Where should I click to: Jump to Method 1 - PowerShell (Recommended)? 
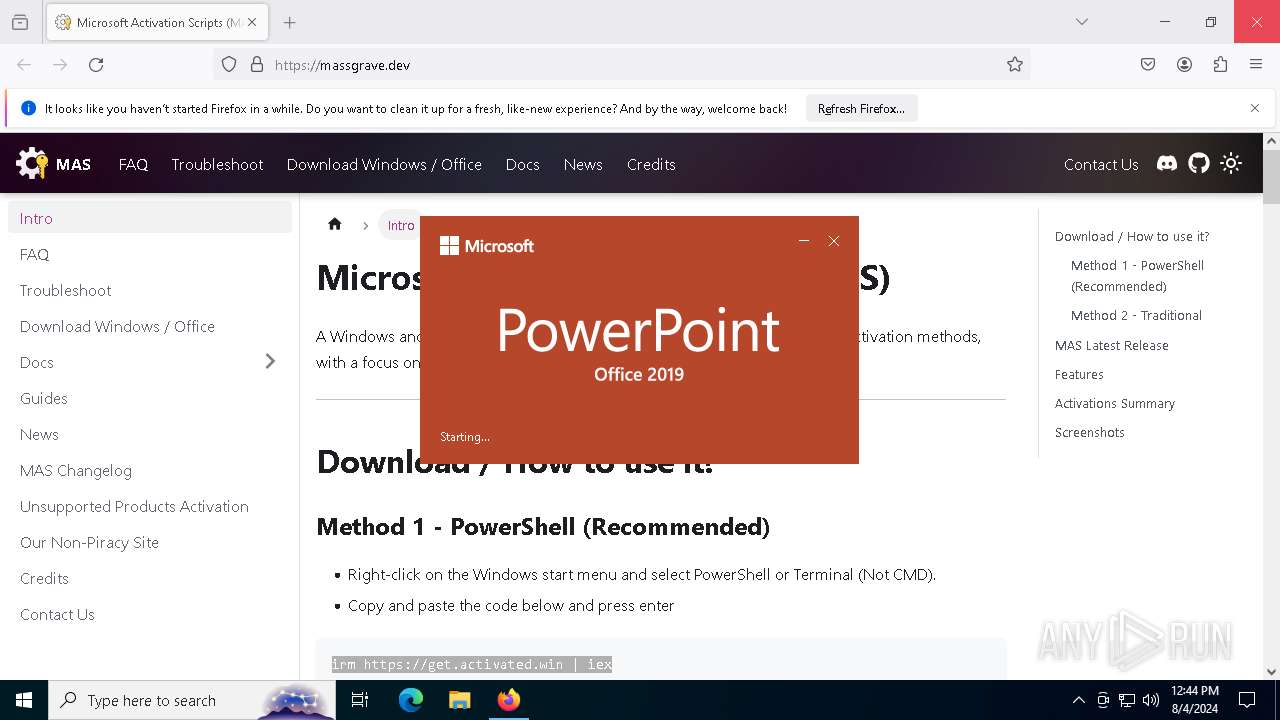coord(1137,276)
